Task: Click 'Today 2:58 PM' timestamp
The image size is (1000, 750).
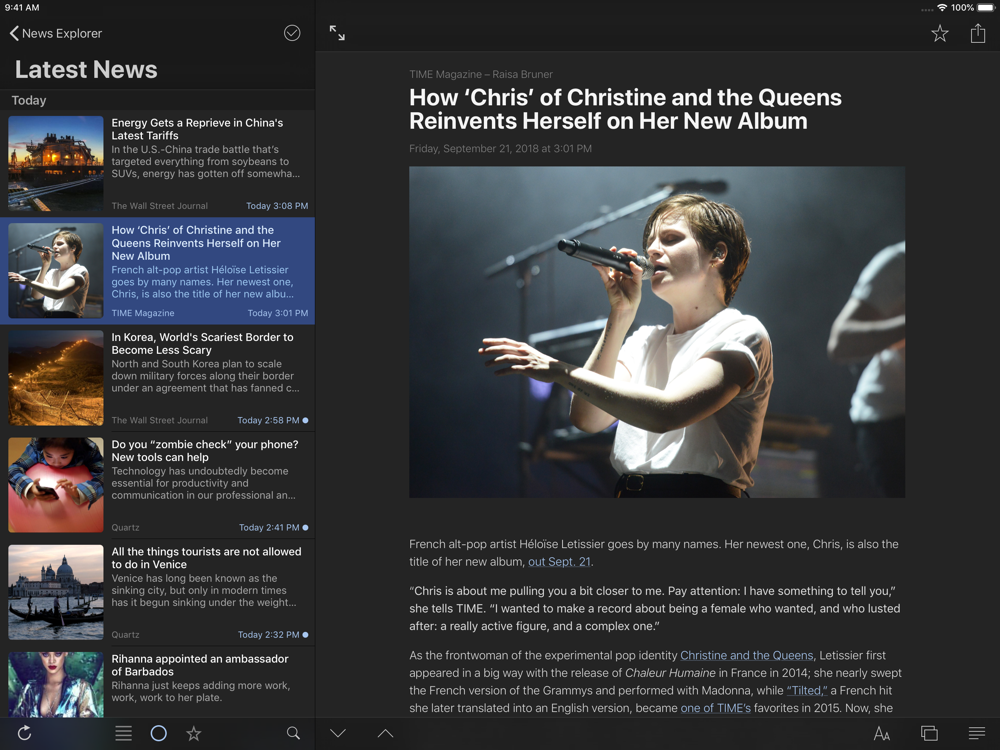Action: coord(268,420)
